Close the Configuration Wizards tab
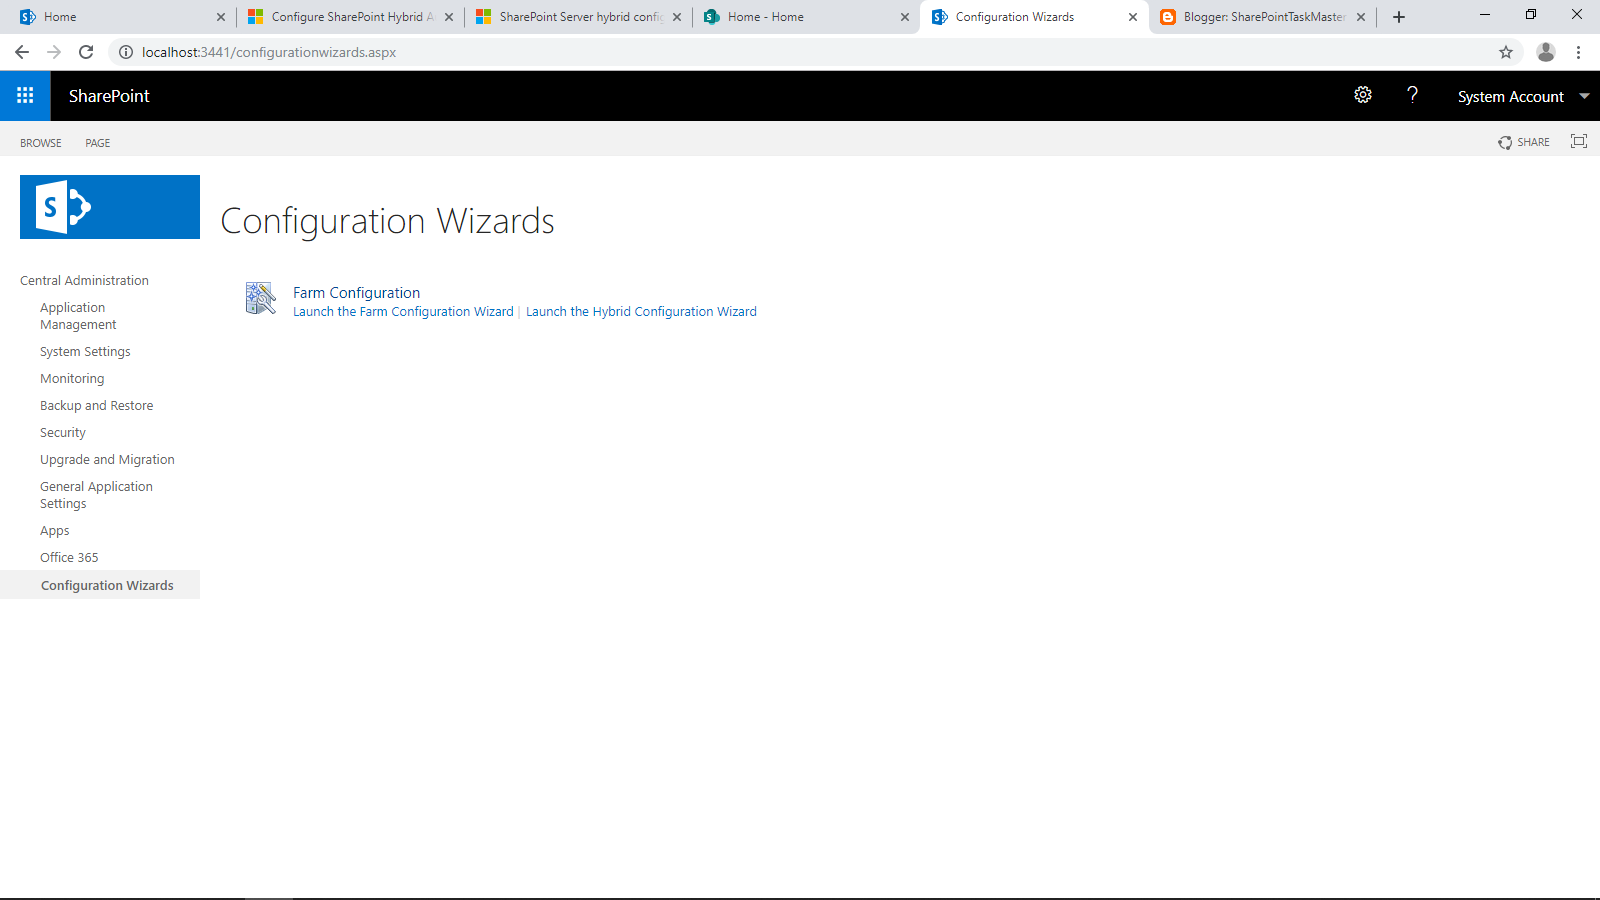Viewport: 1600px width, 900px height. (1133, 17)
